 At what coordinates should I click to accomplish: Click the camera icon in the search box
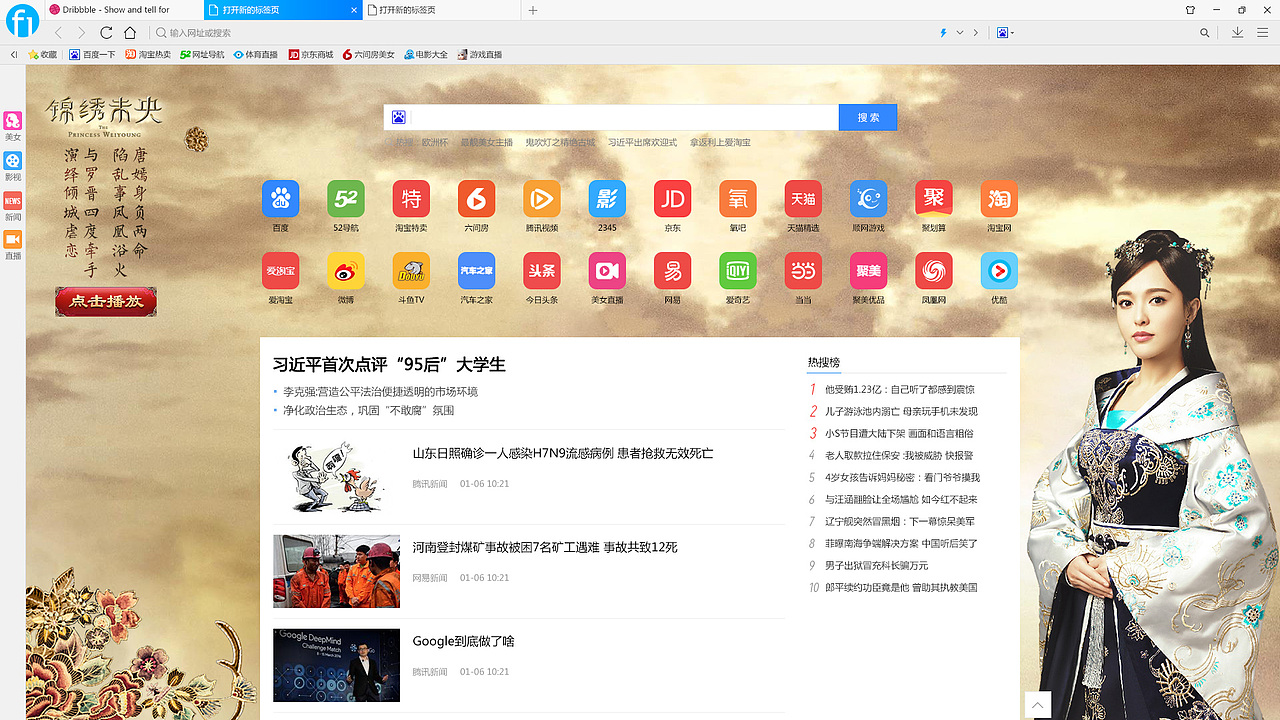pos(398,117)
